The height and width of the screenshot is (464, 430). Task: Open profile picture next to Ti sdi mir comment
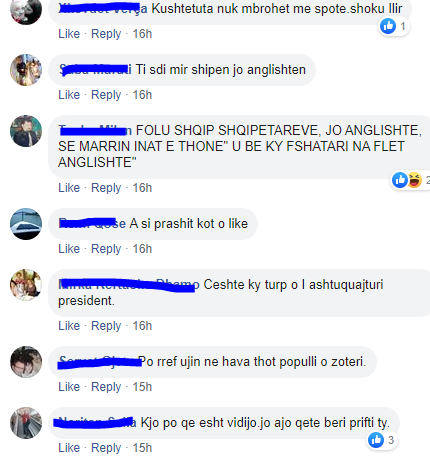tap(26, 70)
